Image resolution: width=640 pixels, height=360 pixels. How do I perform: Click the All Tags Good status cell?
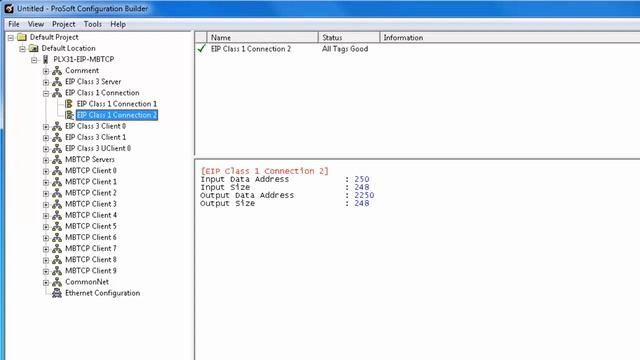pyautogui.click(x=345, y=49)
